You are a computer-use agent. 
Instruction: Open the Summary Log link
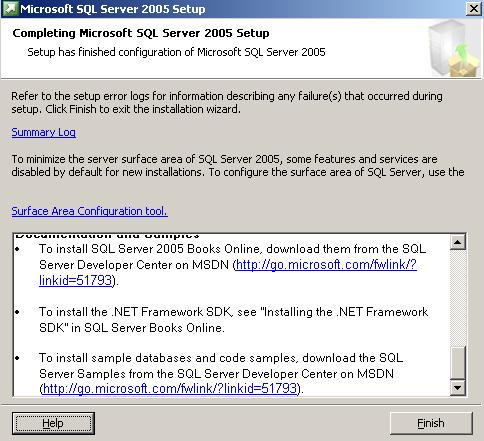point(44,132)
